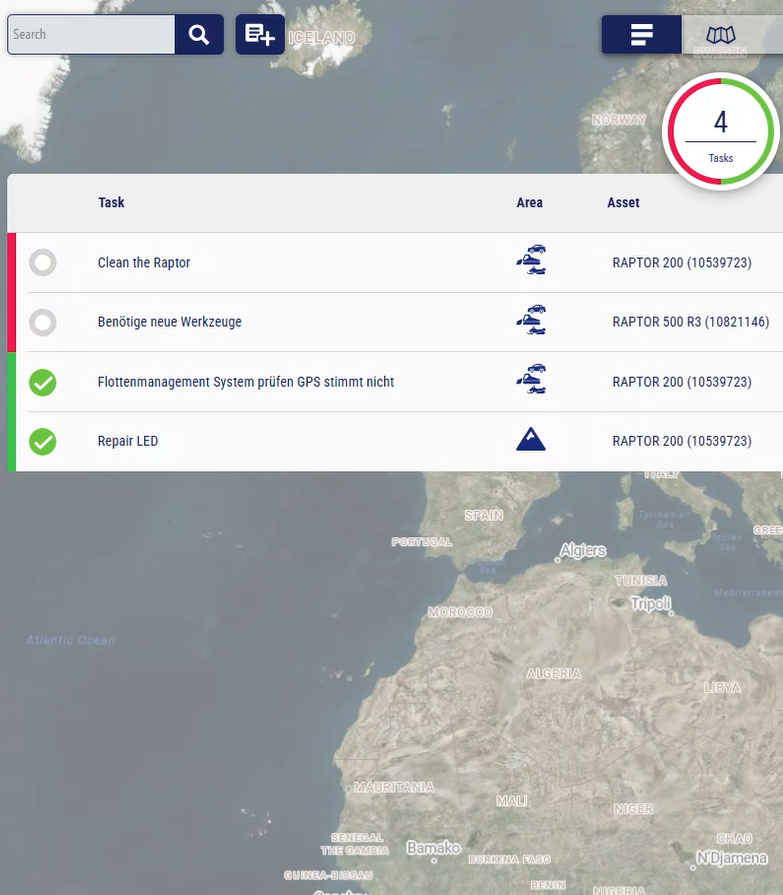
Task: Click the search magnifier button
Action: pos(199,35)
